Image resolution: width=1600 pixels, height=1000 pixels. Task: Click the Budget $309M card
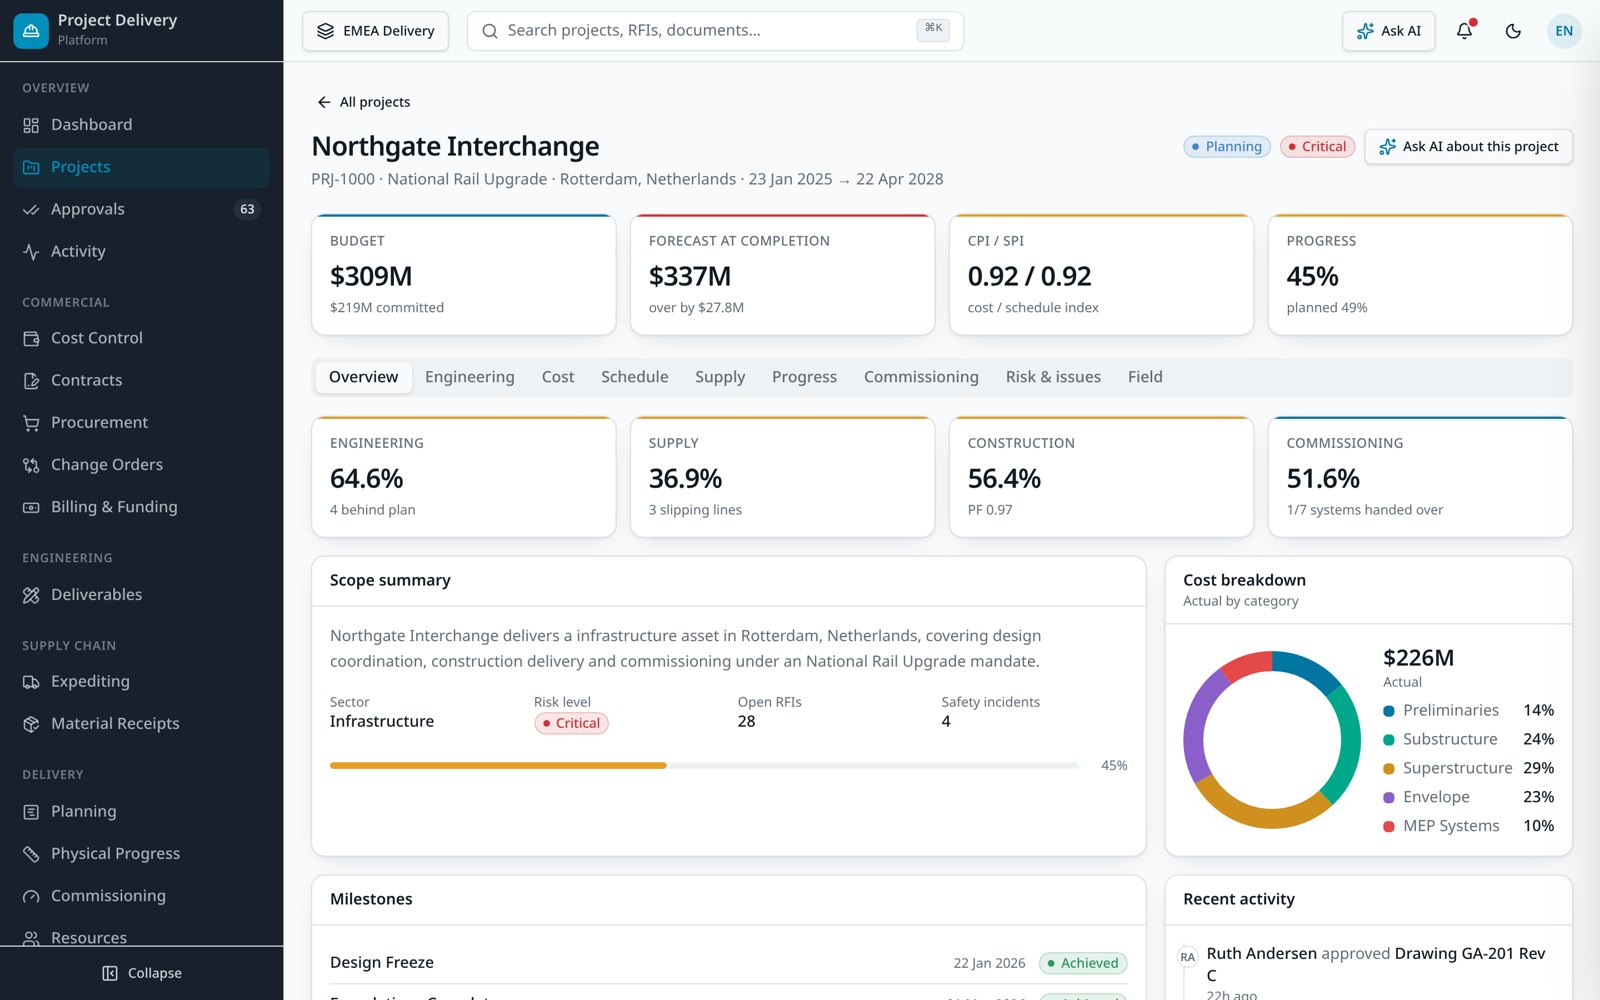(464, 274)
